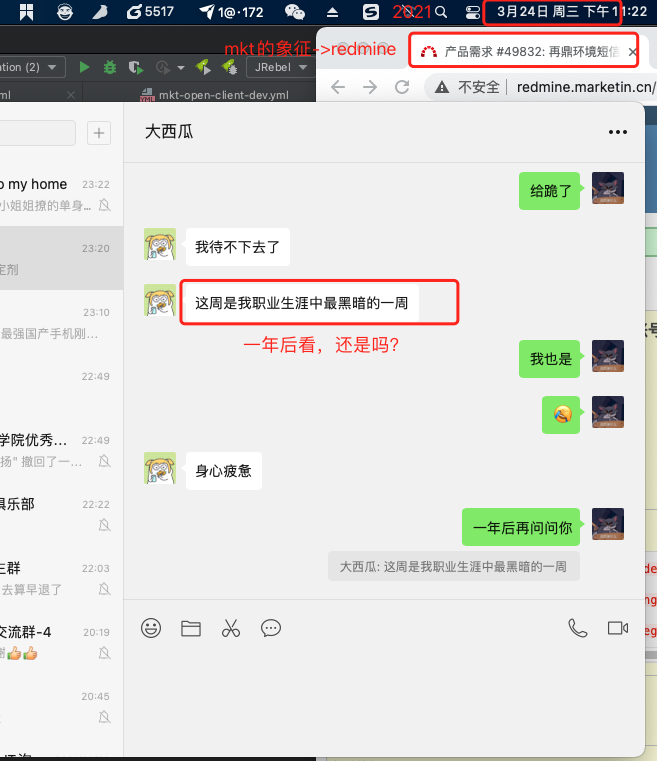Click the green Debug bug icon in IDE
657x761 pixels.
(x=110, y=67)
